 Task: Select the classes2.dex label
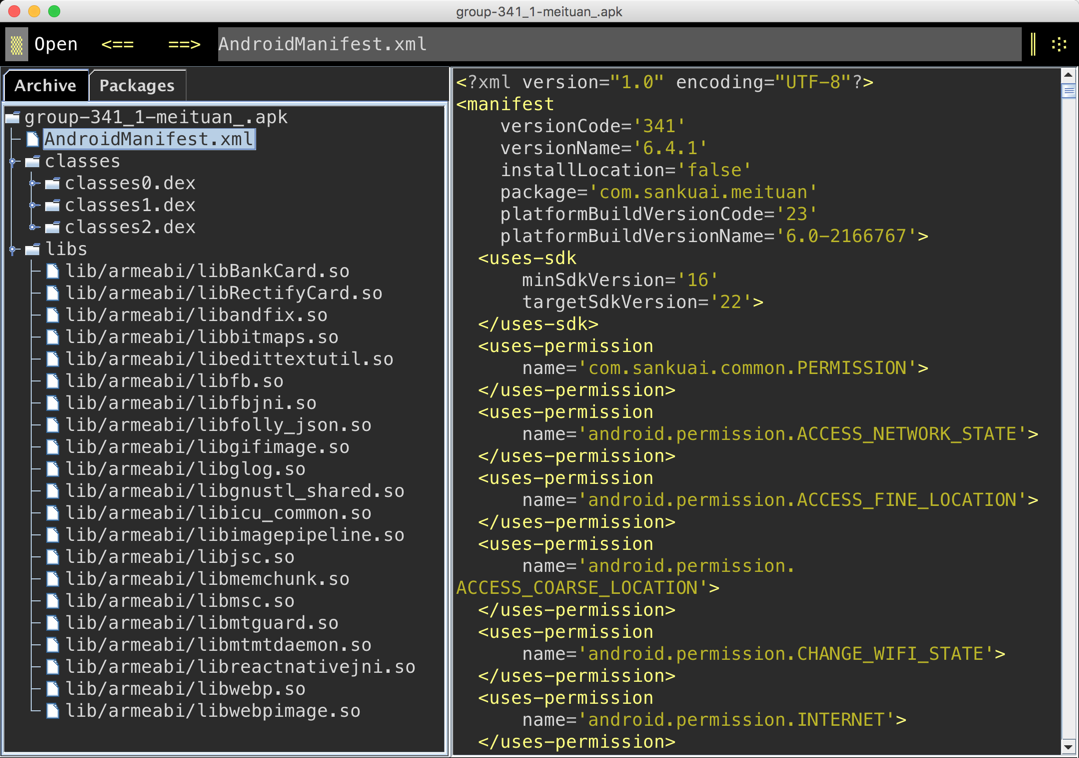[x=130, y=228]
